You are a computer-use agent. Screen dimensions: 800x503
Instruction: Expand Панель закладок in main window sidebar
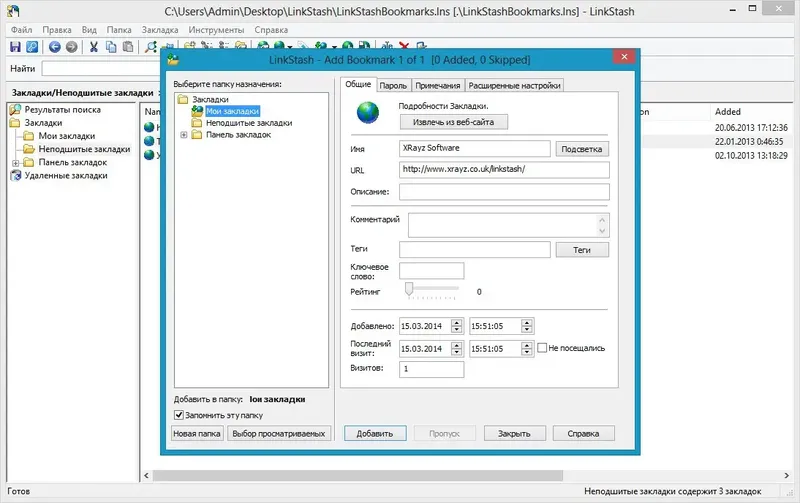tap(16, 163)
